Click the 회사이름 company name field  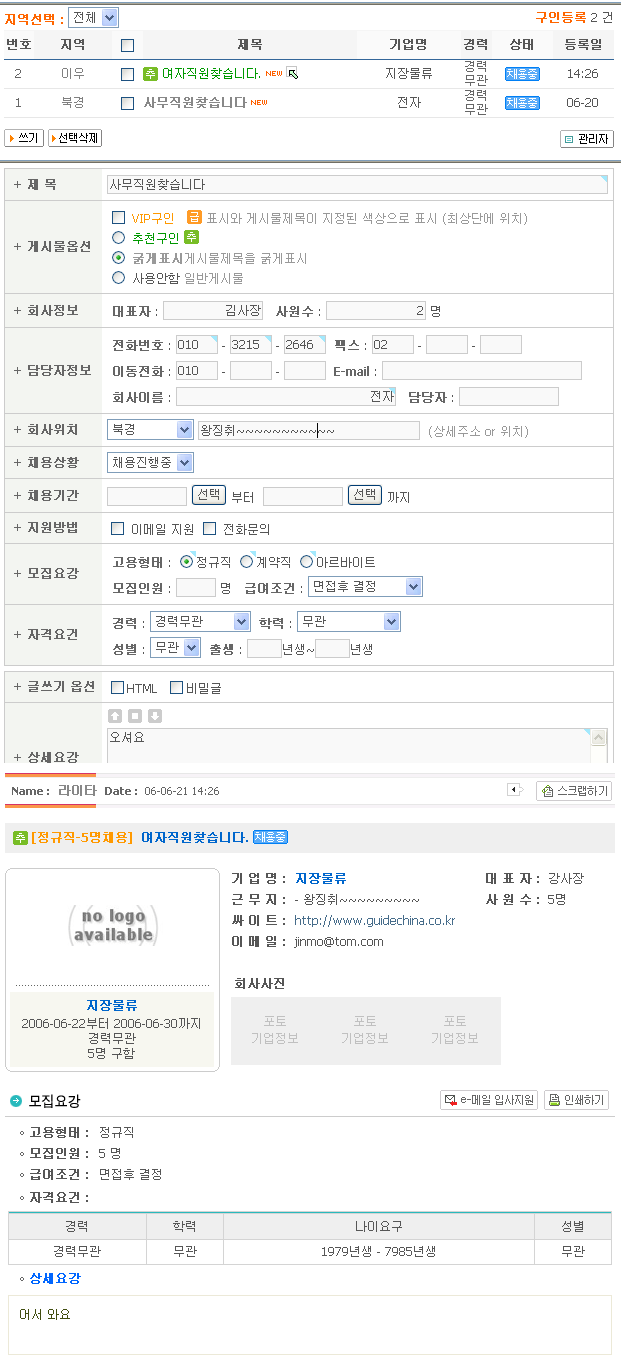[x=287, y=397]
